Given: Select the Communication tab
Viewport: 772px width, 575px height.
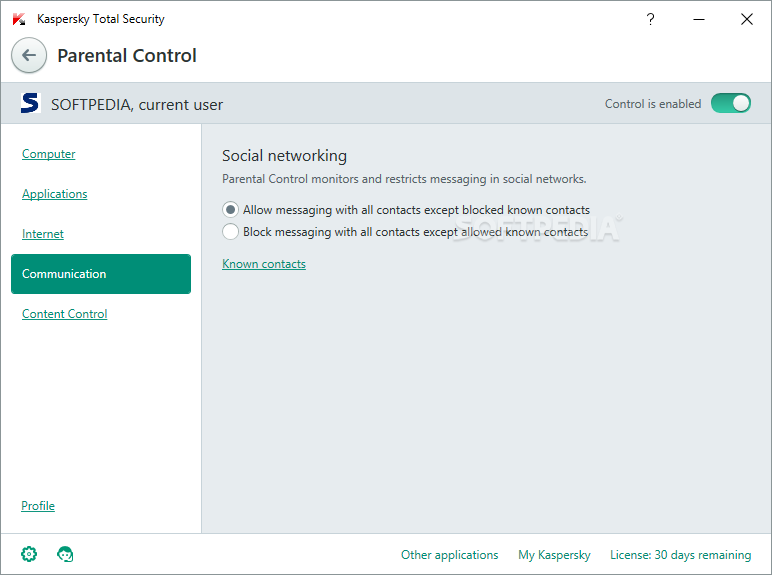Looking at the screenshot, I should coord(101,274).
